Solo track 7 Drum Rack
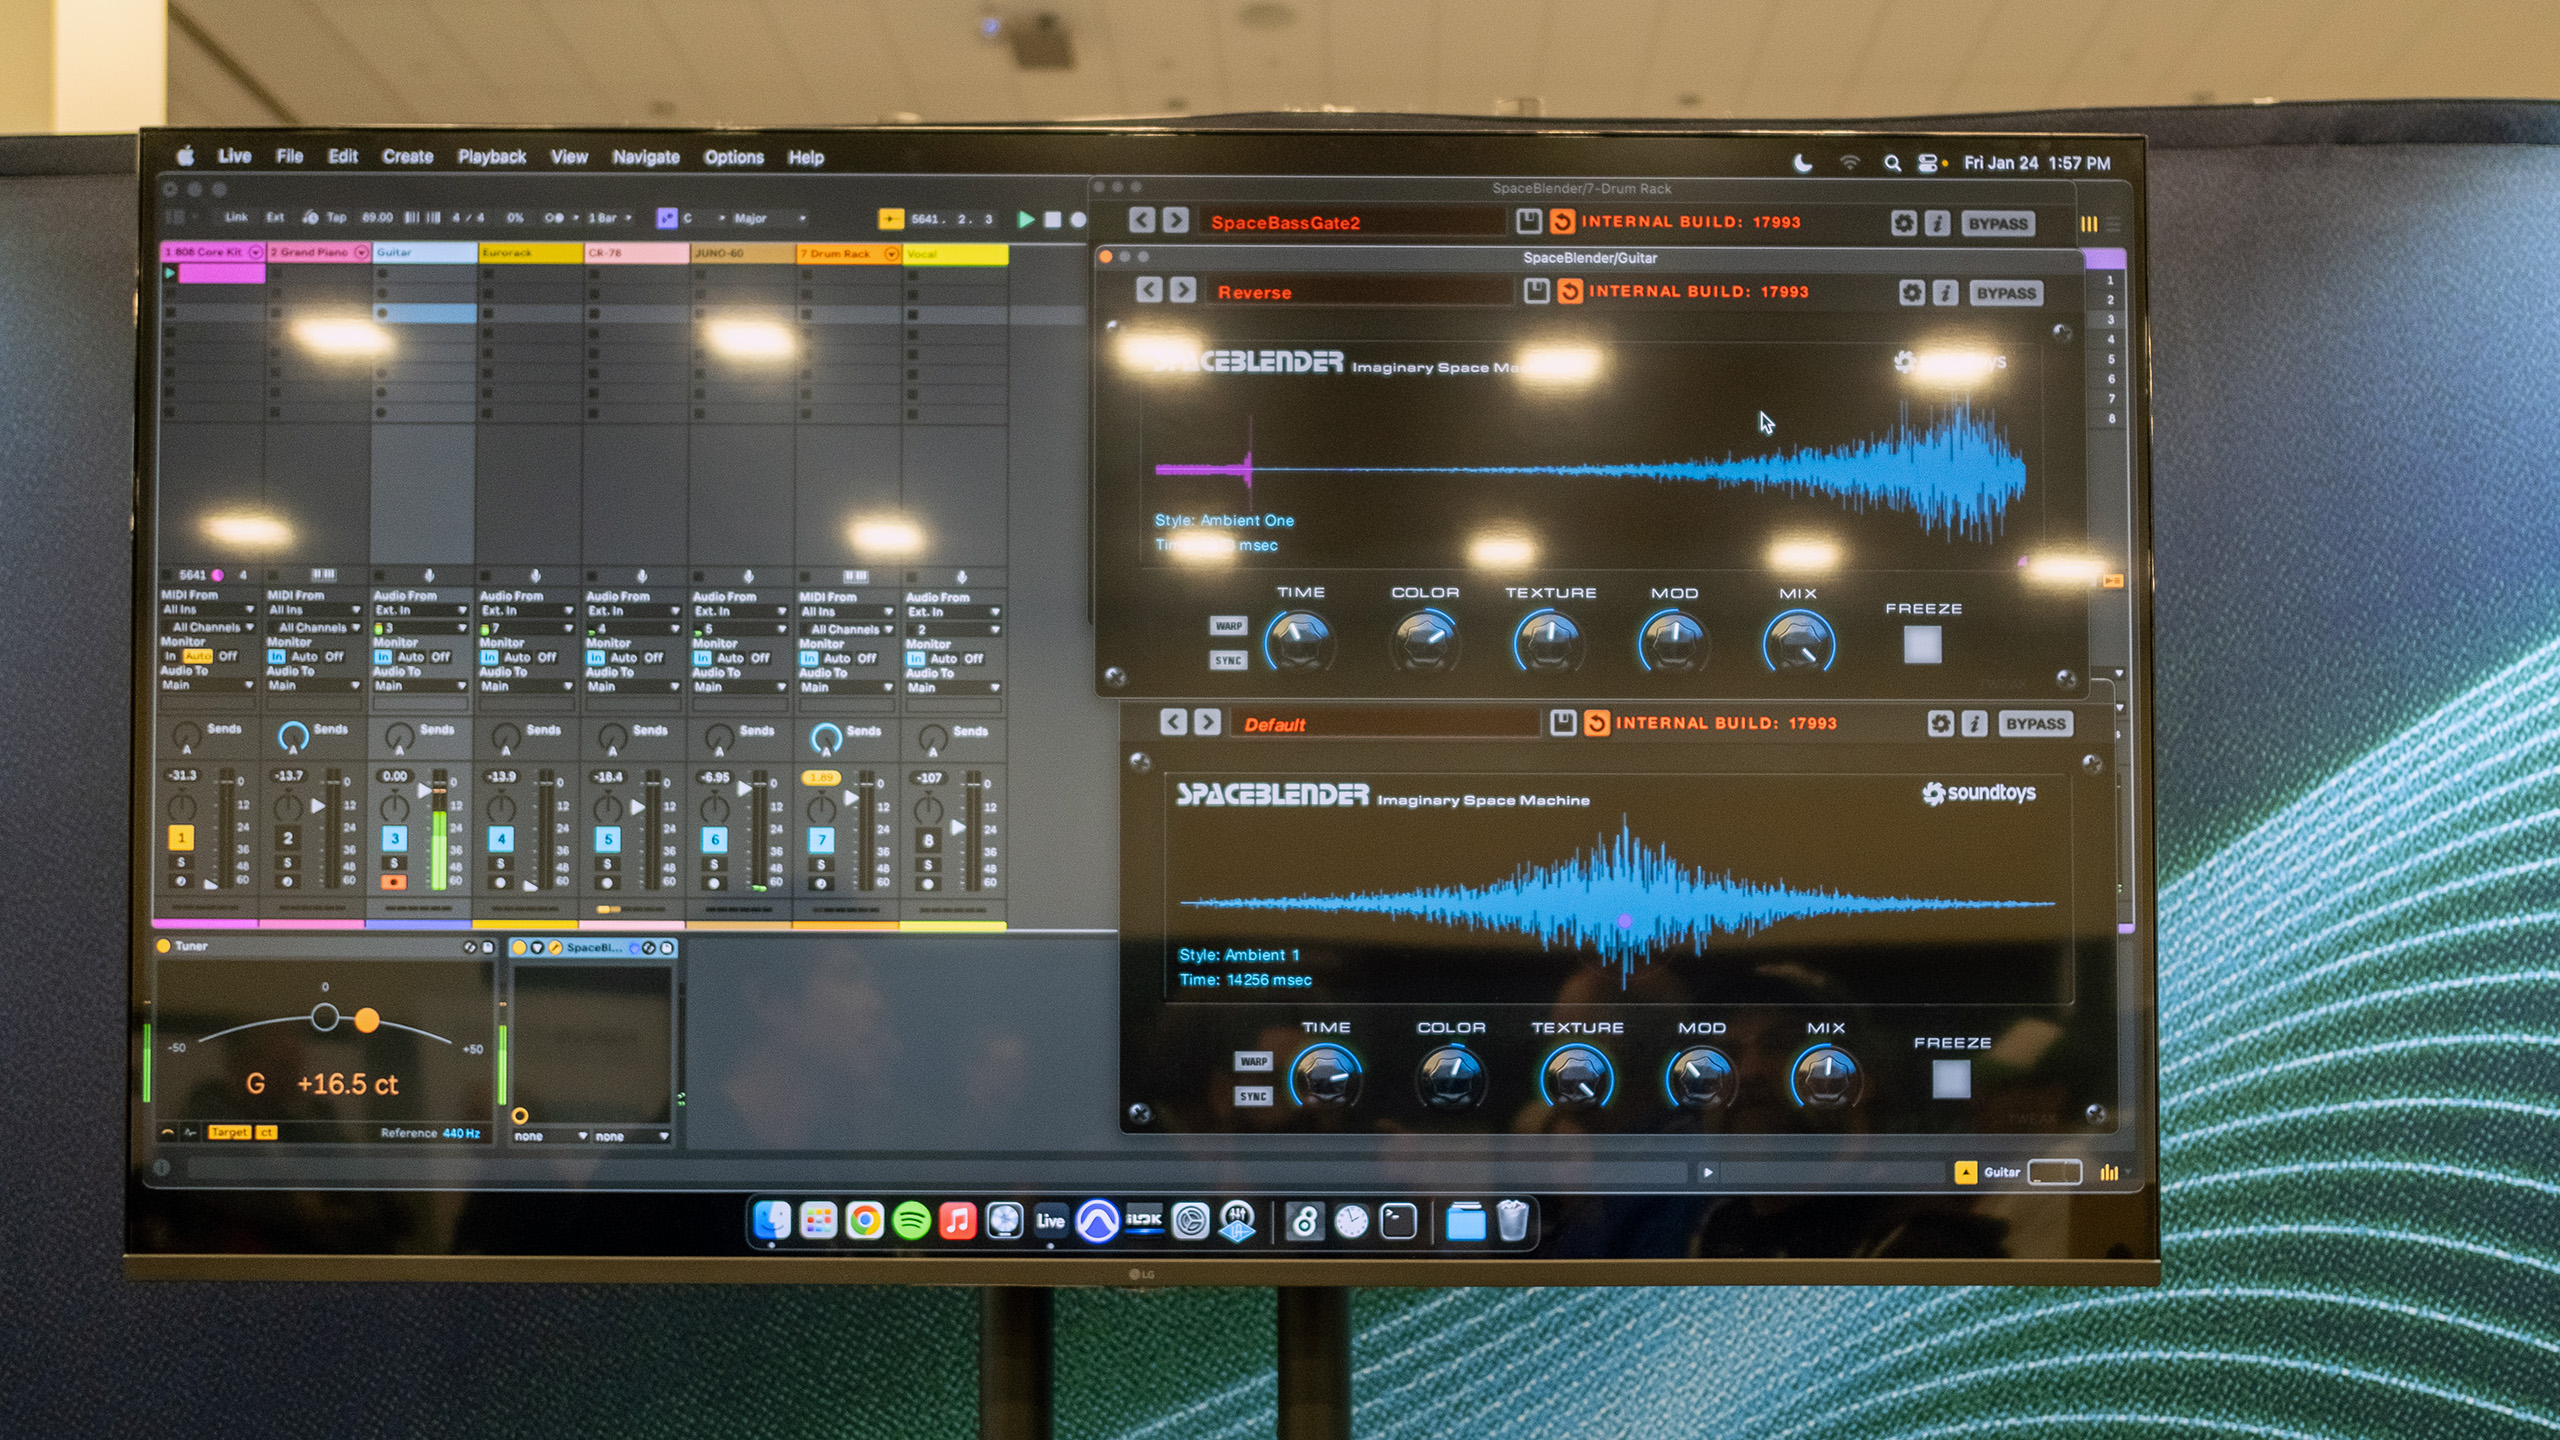Viewport: 2560px width, 1440px height. click(821, 865)
